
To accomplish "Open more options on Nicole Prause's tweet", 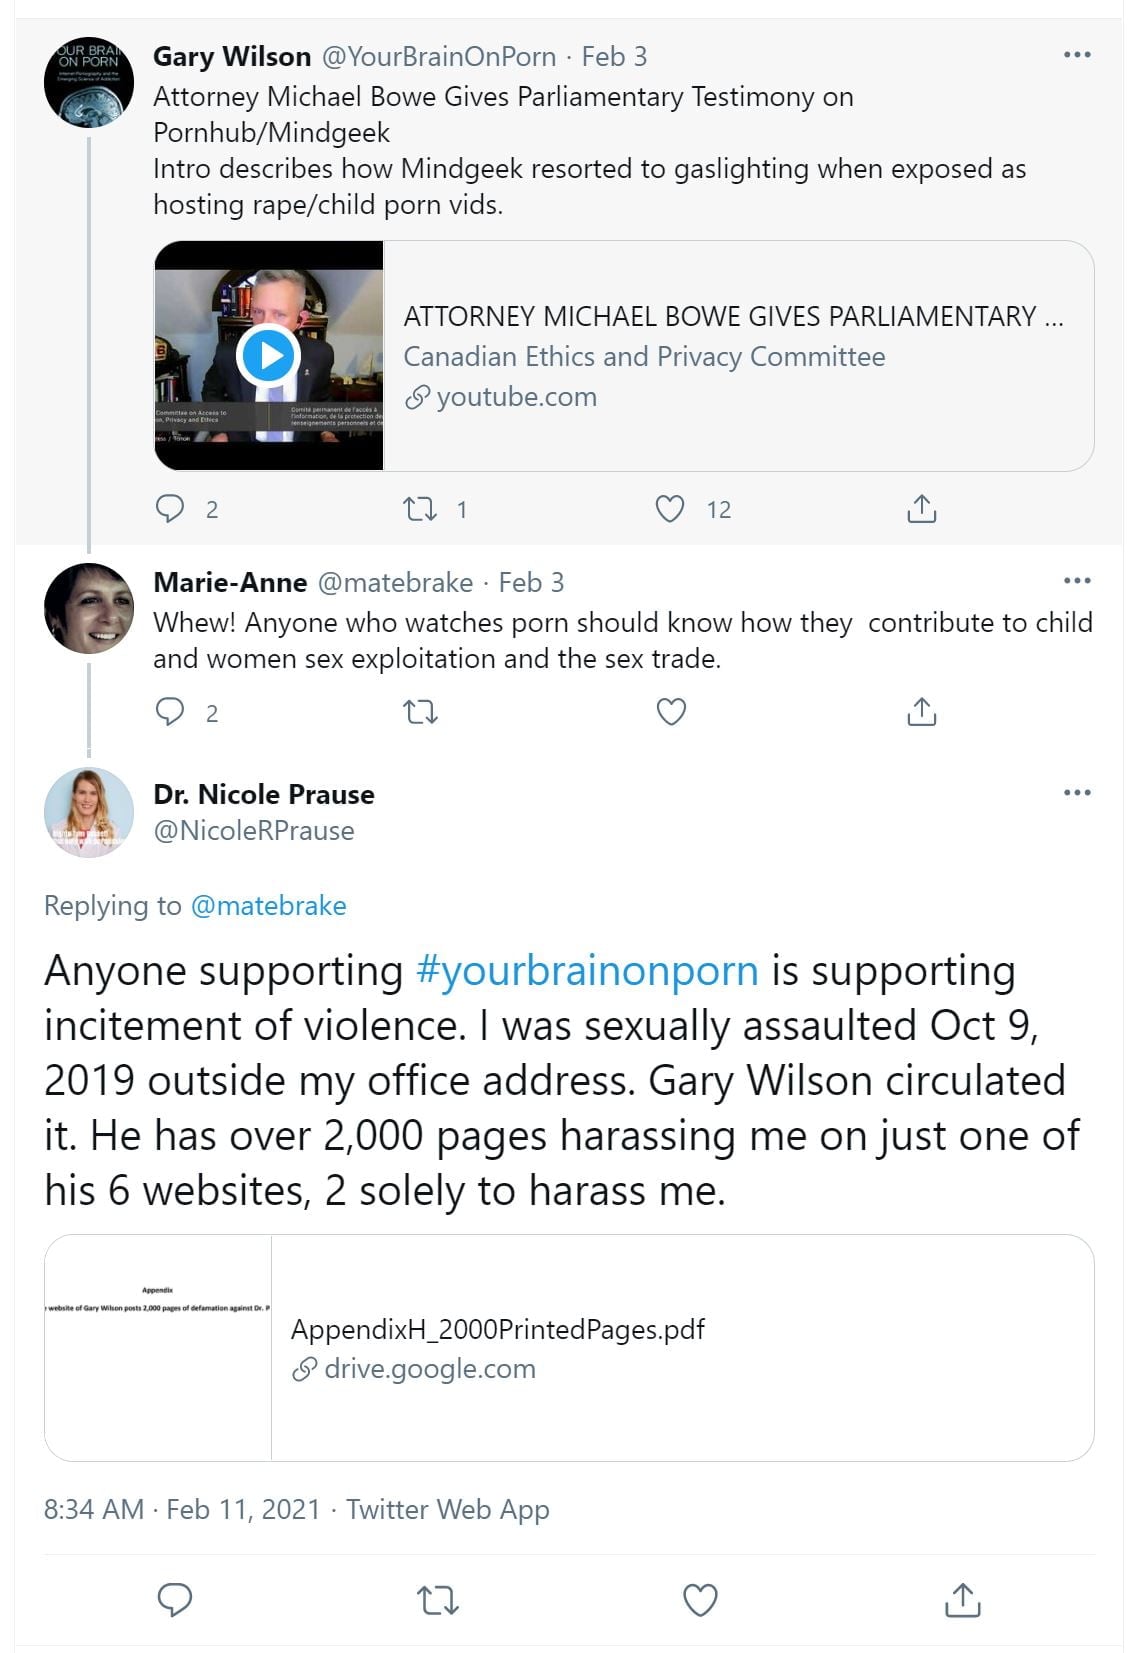I will coord(1077,793).
